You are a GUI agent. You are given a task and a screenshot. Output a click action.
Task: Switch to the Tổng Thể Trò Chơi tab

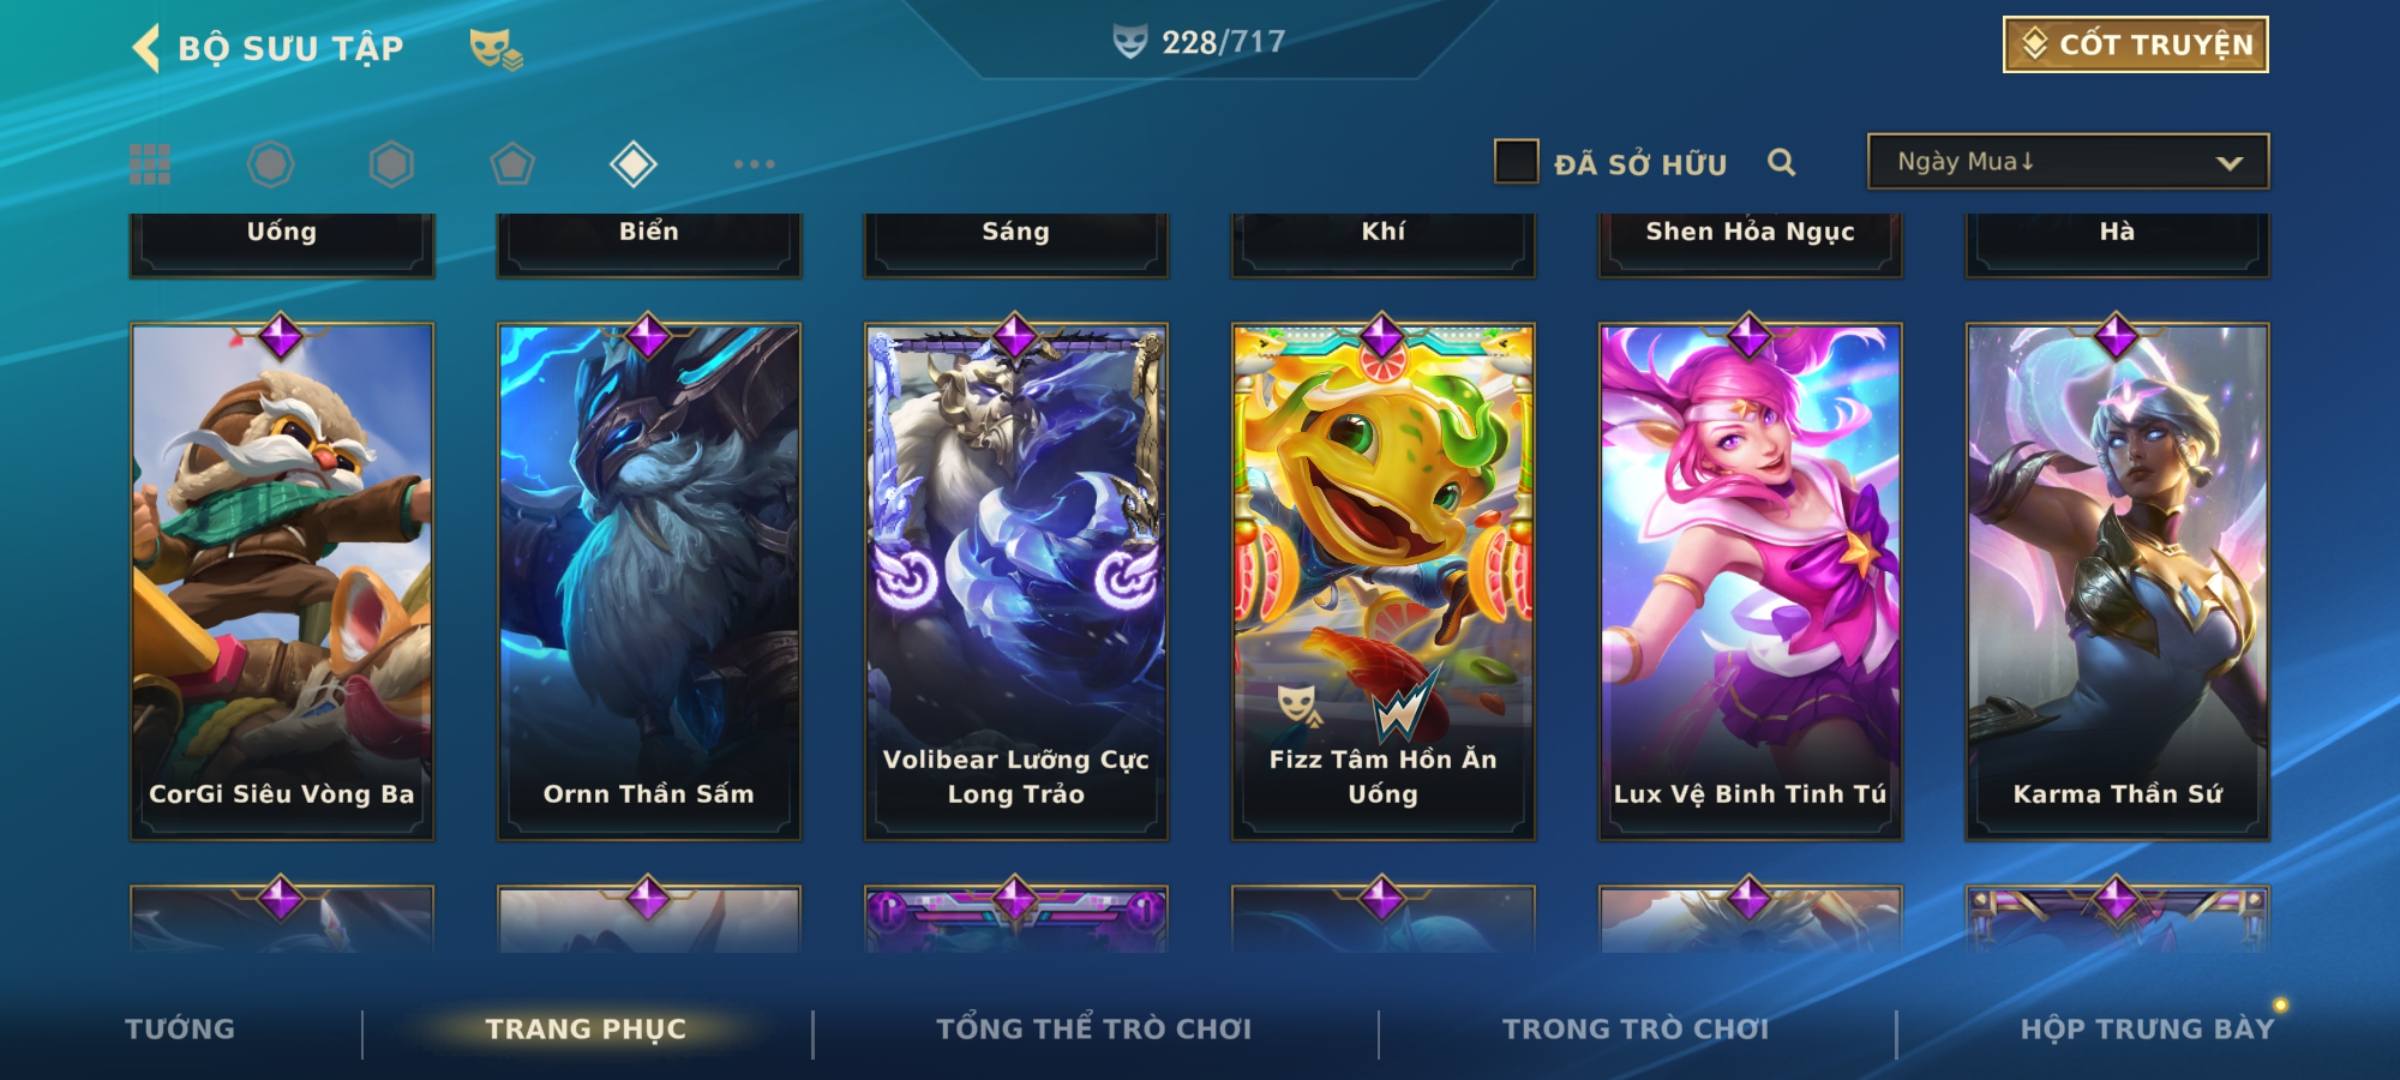[1094, 1029]
